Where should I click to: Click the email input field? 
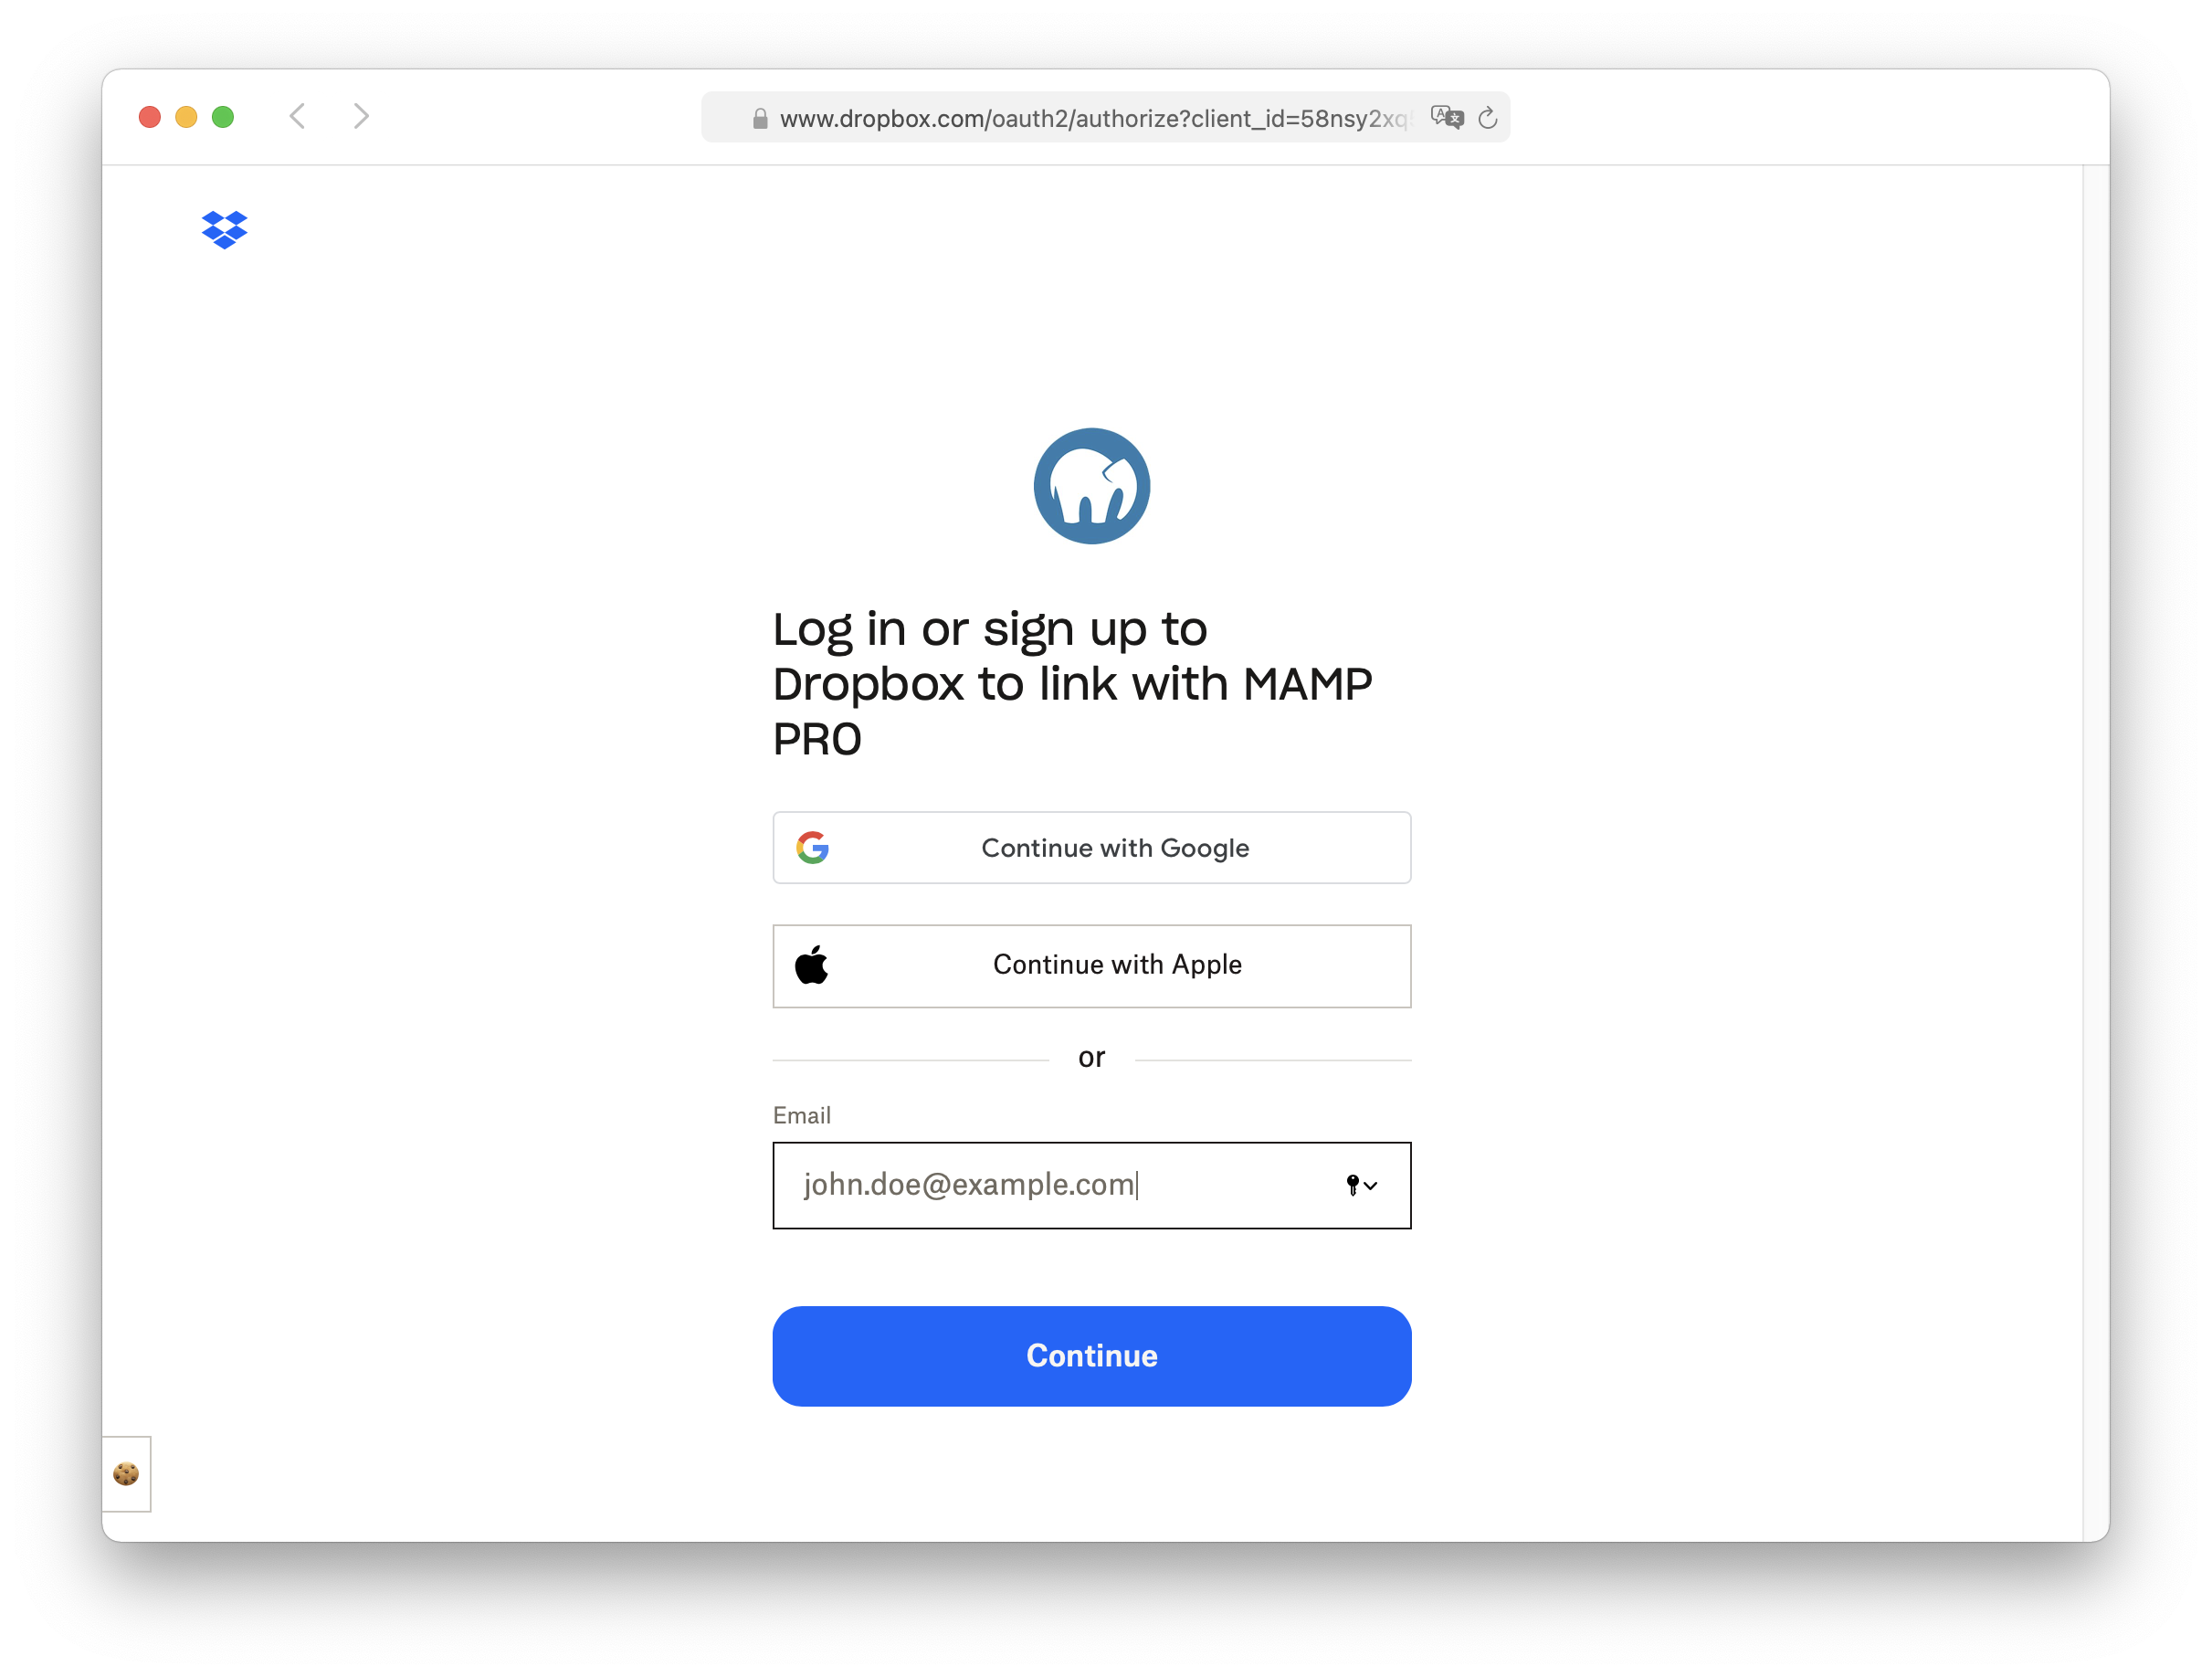[x=1090, y=1184]
